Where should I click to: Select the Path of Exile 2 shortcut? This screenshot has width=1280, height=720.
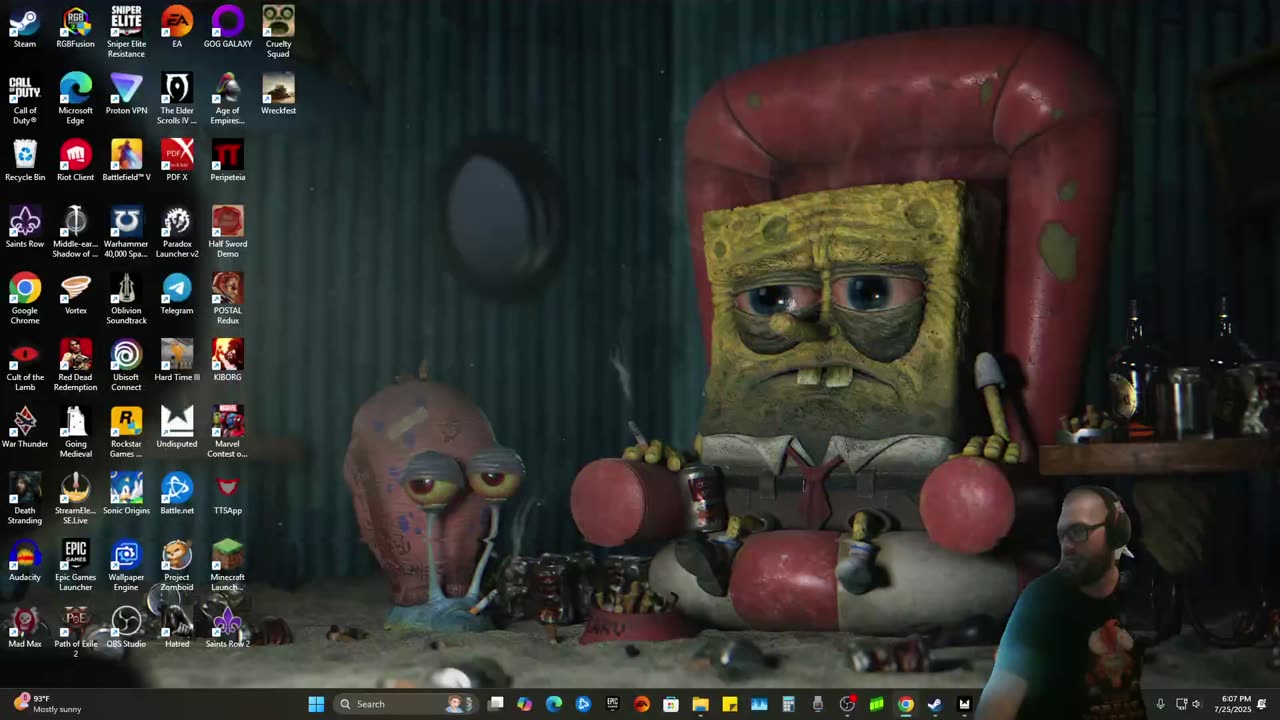pos(76,632)
